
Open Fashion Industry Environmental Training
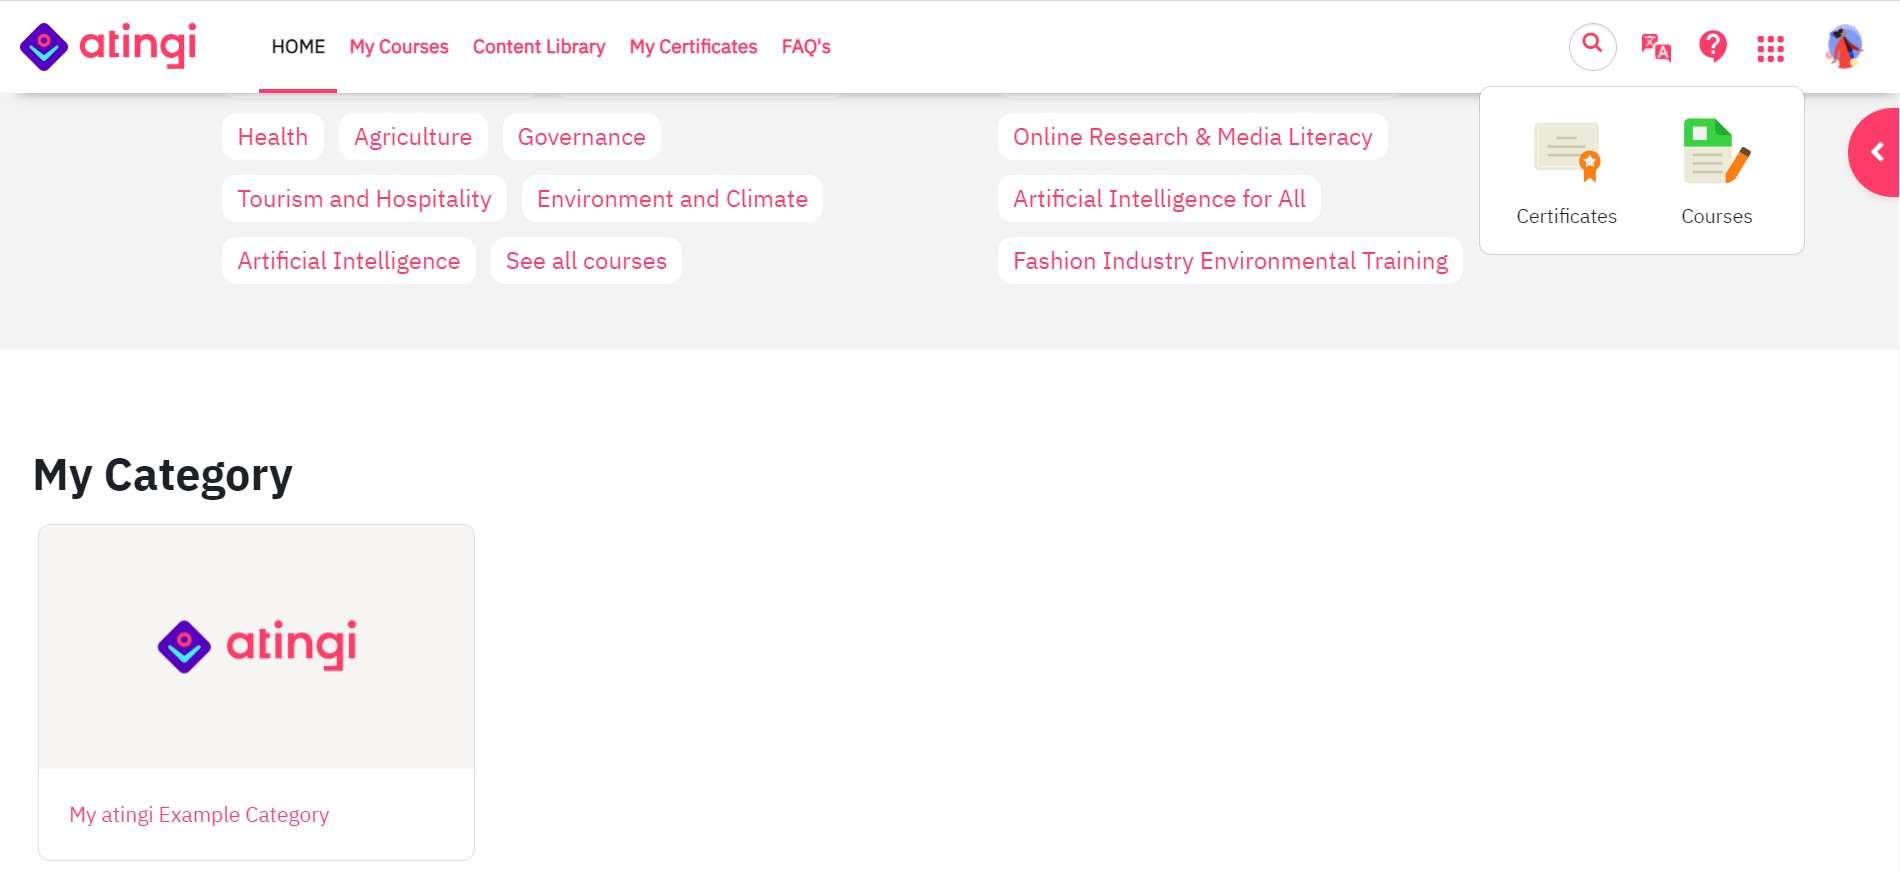coord(1230,261)
